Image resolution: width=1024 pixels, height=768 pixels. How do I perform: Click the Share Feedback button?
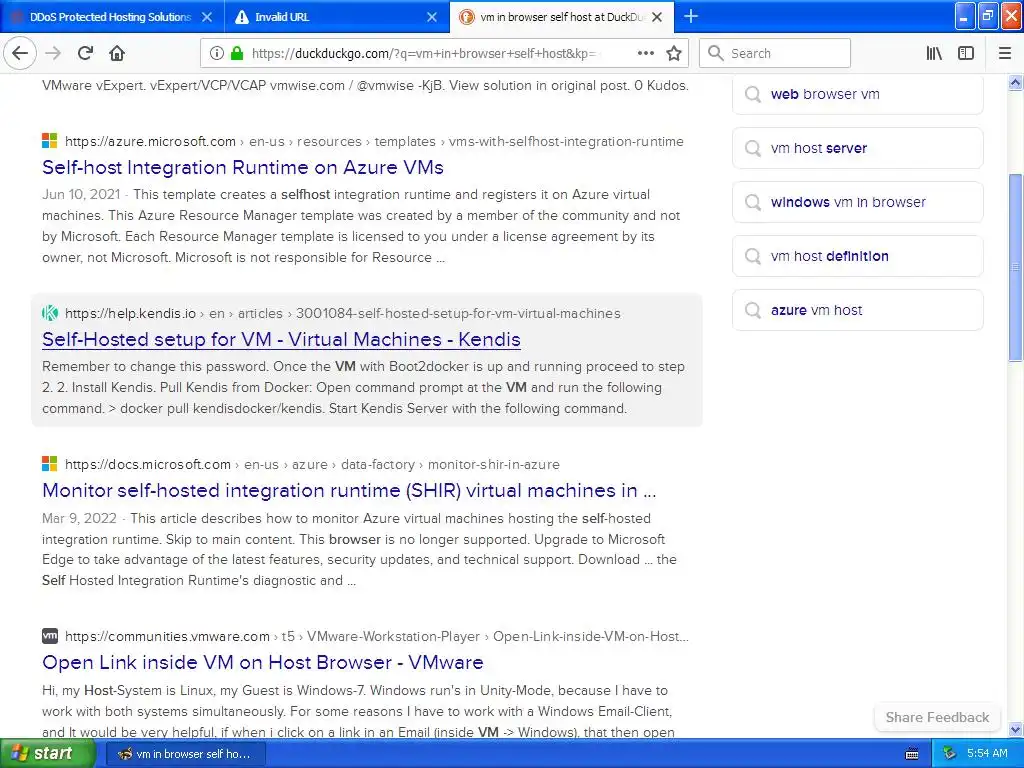click(937, 717)
